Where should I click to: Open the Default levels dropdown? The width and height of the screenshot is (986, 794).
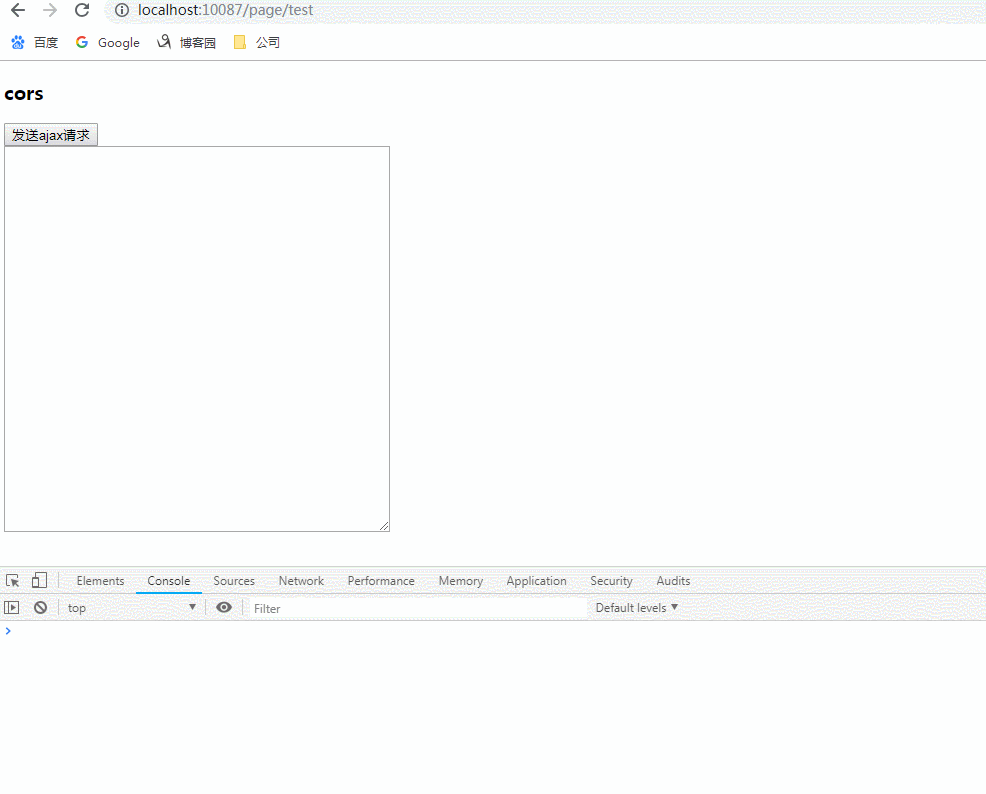pos(636,607)
